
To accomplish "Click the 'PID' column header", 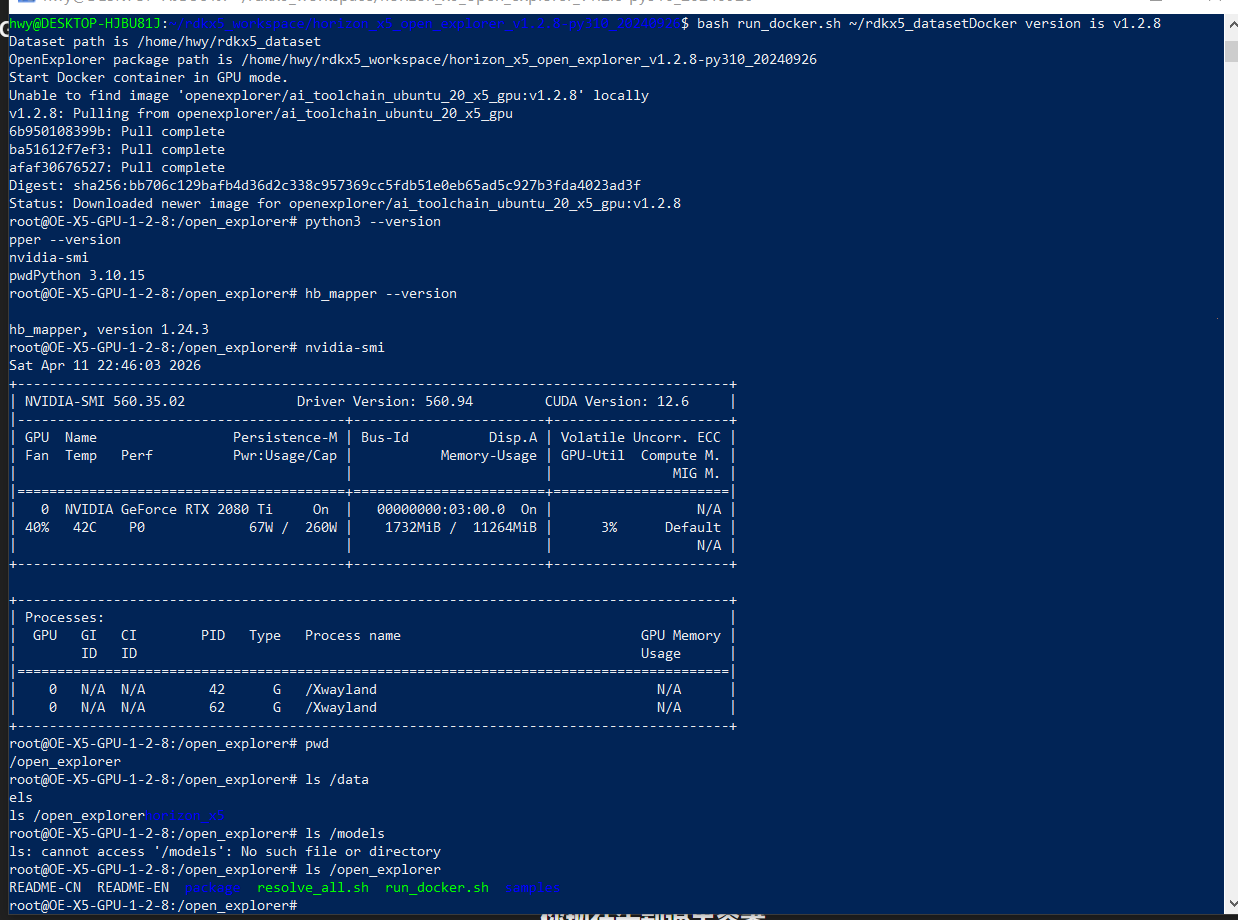I will click(213, 635).
